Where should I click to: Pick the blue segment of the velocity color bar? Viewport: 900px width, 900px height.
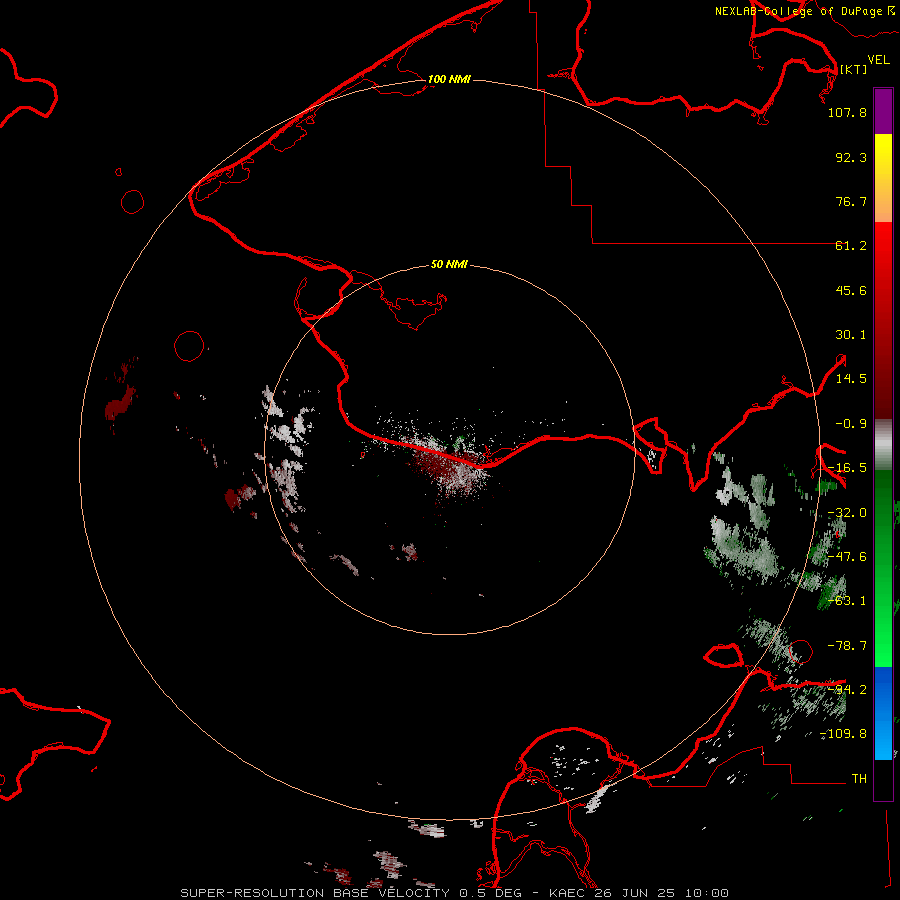883,713
